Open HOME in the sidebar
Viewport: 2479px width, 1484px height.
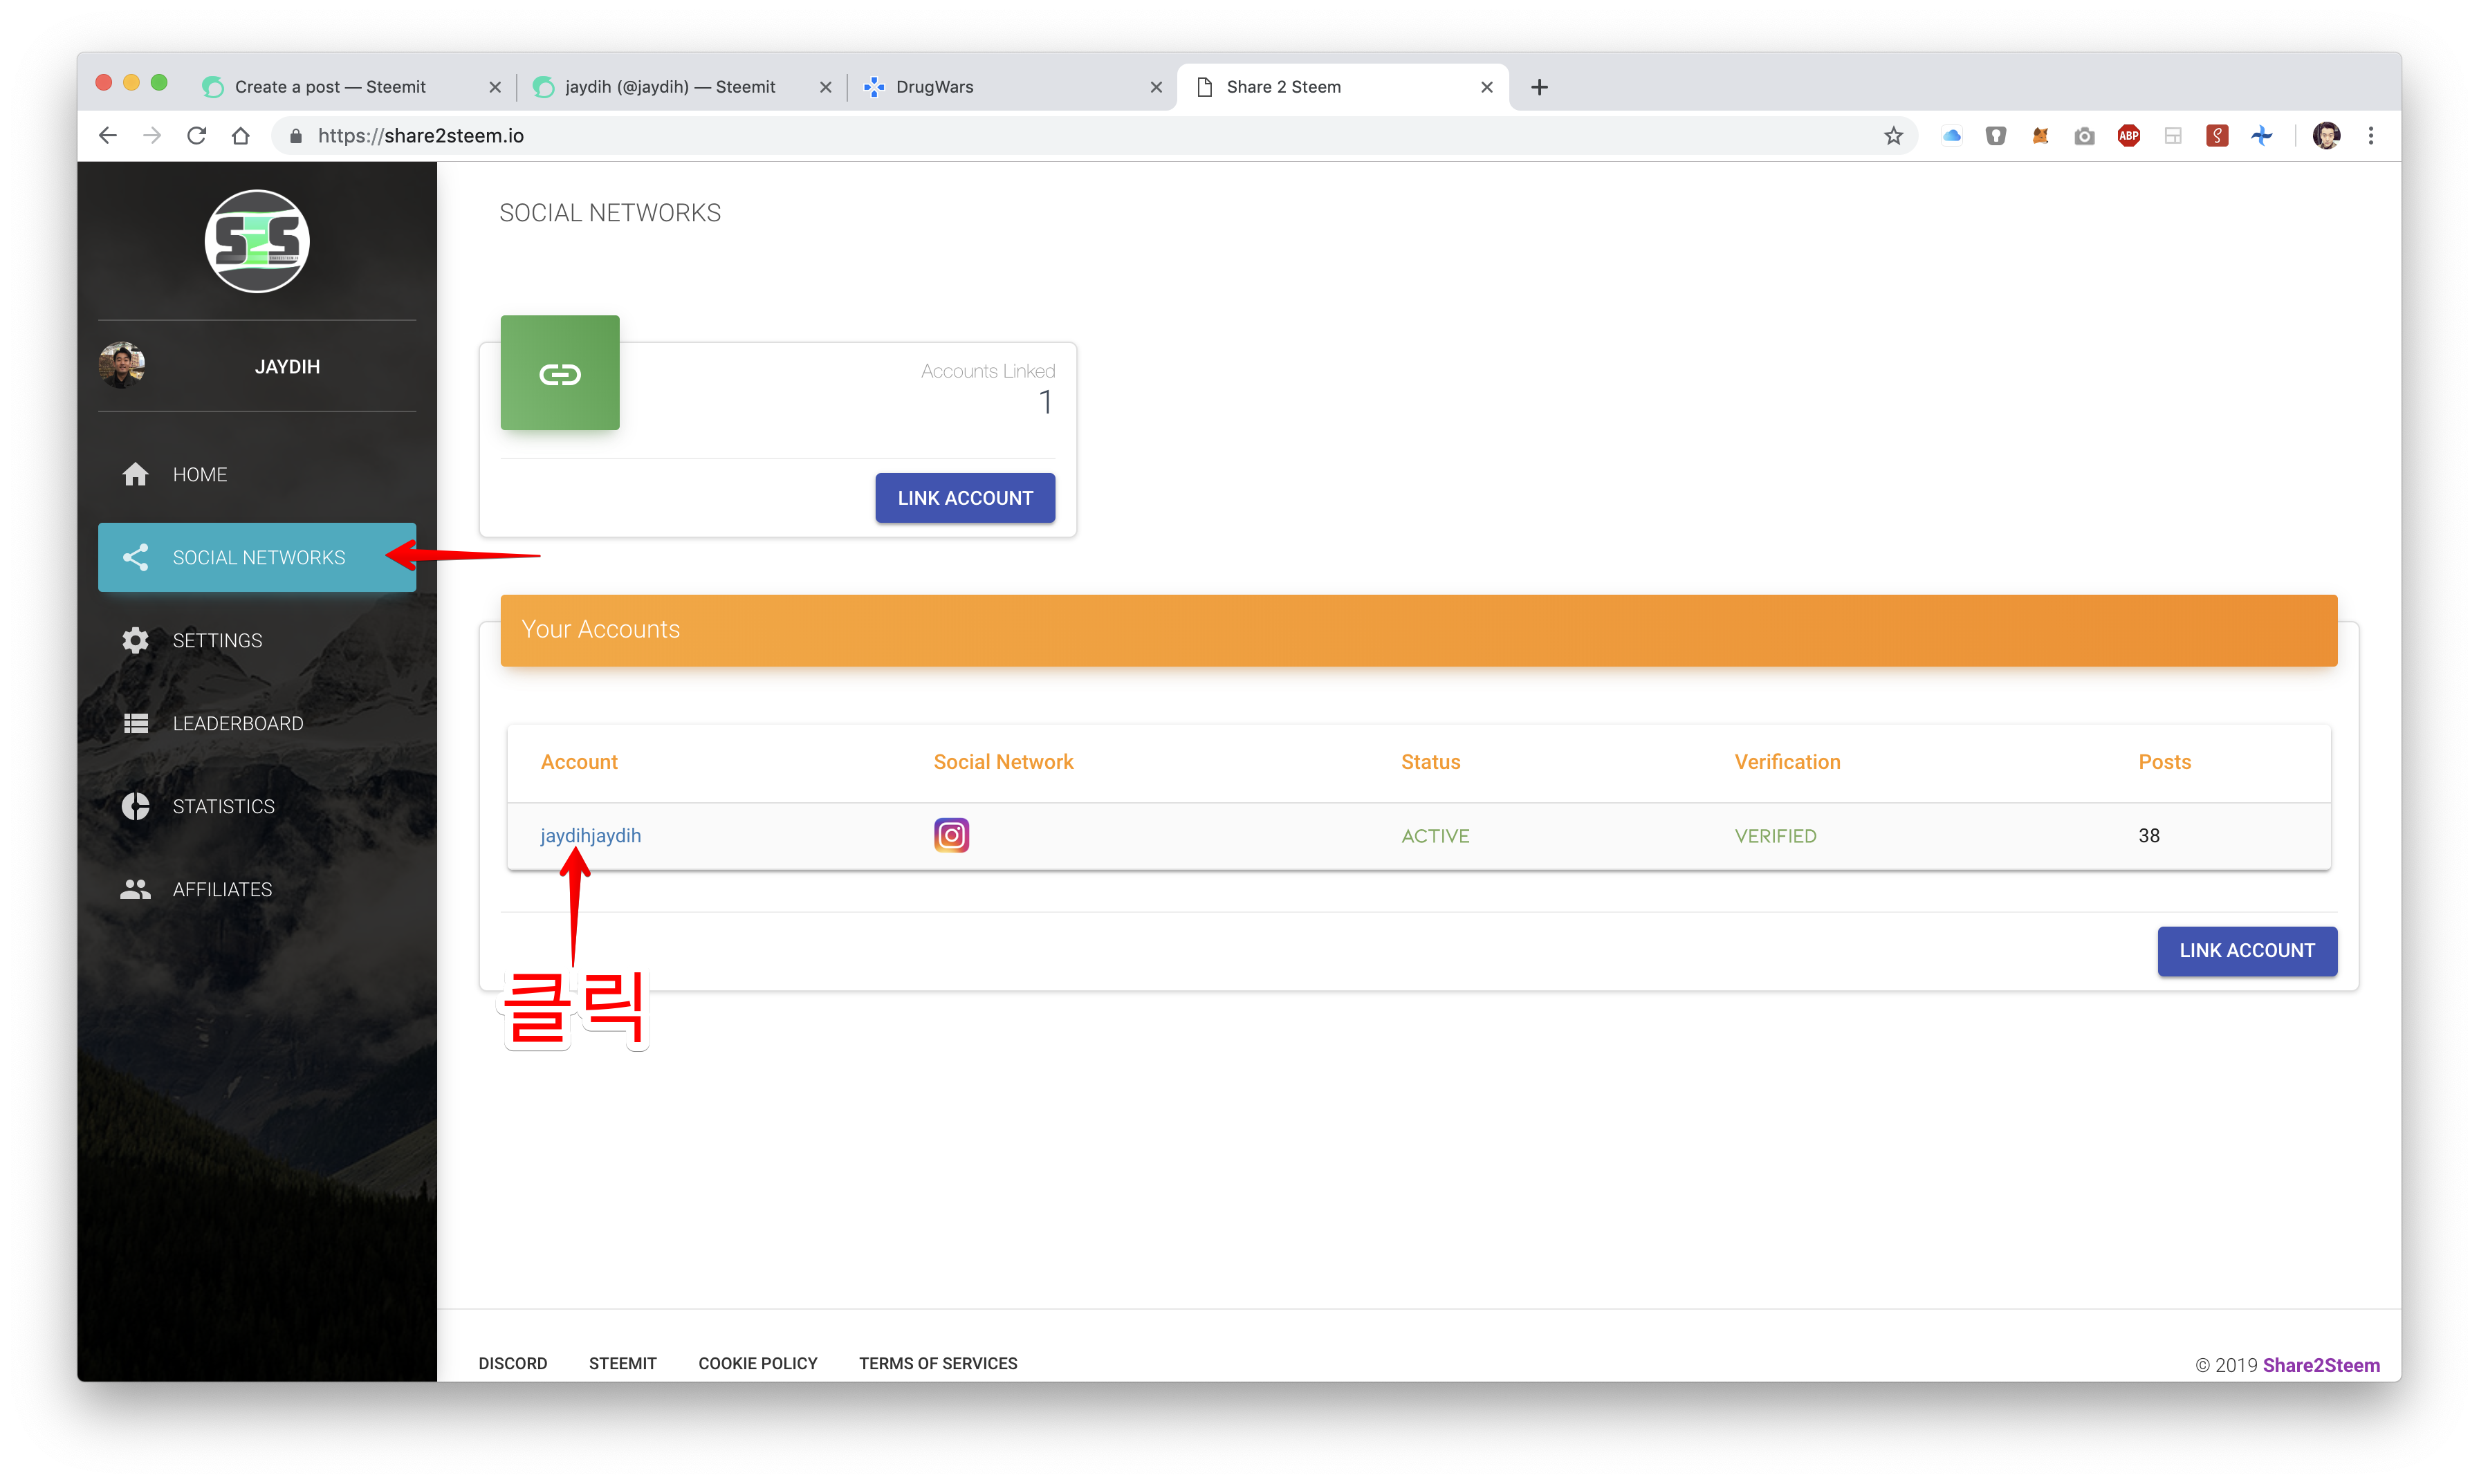pos(257,474)
